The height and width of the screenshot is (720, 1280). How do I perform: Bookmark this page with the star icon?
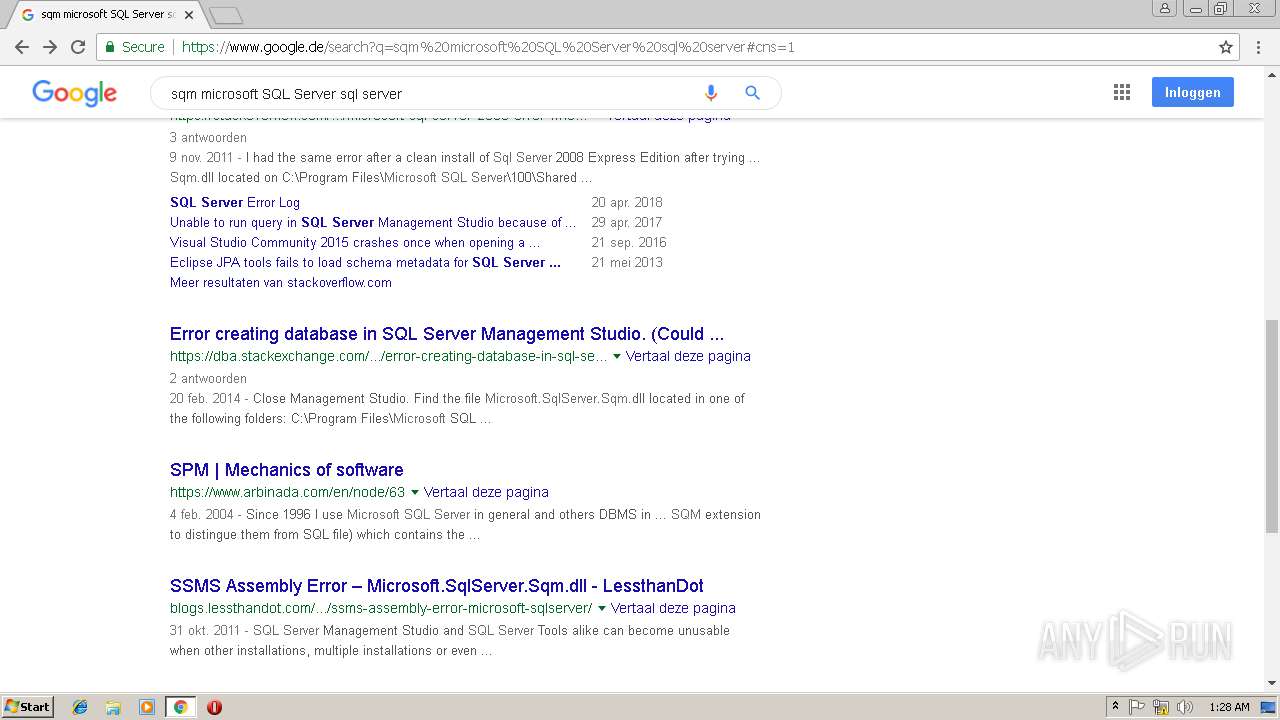[1226, 47]
